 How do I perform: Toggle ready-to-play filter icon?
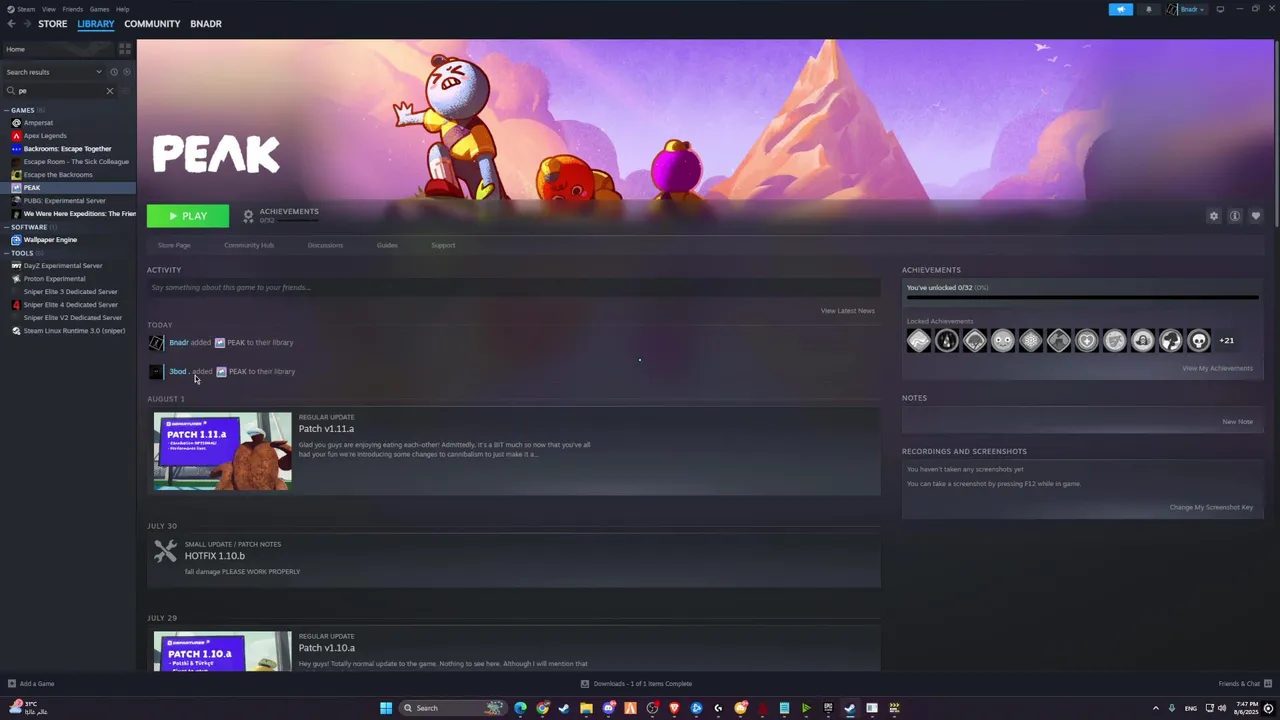click(x=125, y=72)
